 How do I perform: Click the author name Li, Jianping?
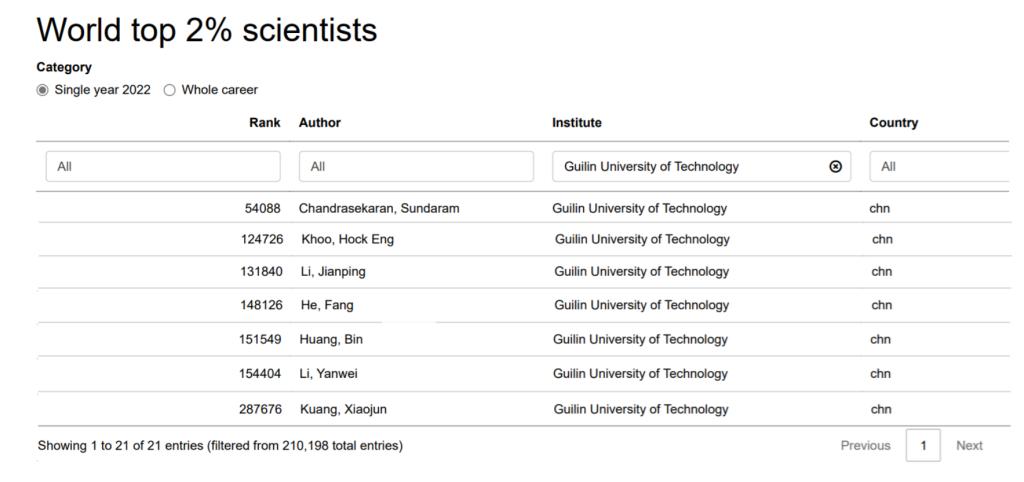(x=333, y=272)
